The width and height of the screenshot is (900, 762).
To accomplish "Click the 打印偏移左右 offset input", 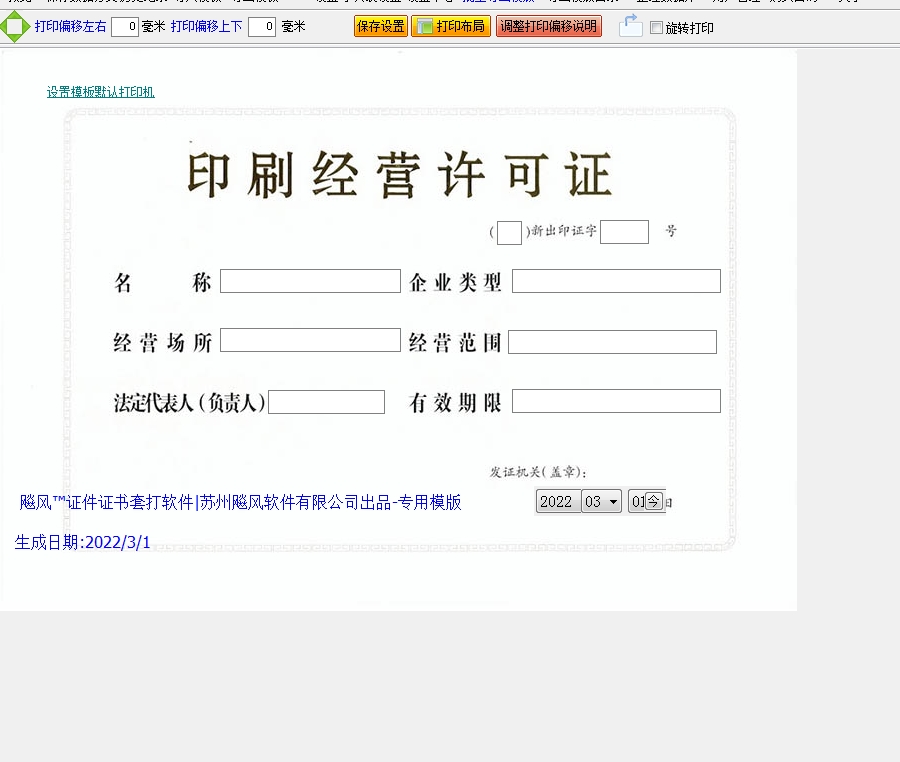I will coord(124,27).
